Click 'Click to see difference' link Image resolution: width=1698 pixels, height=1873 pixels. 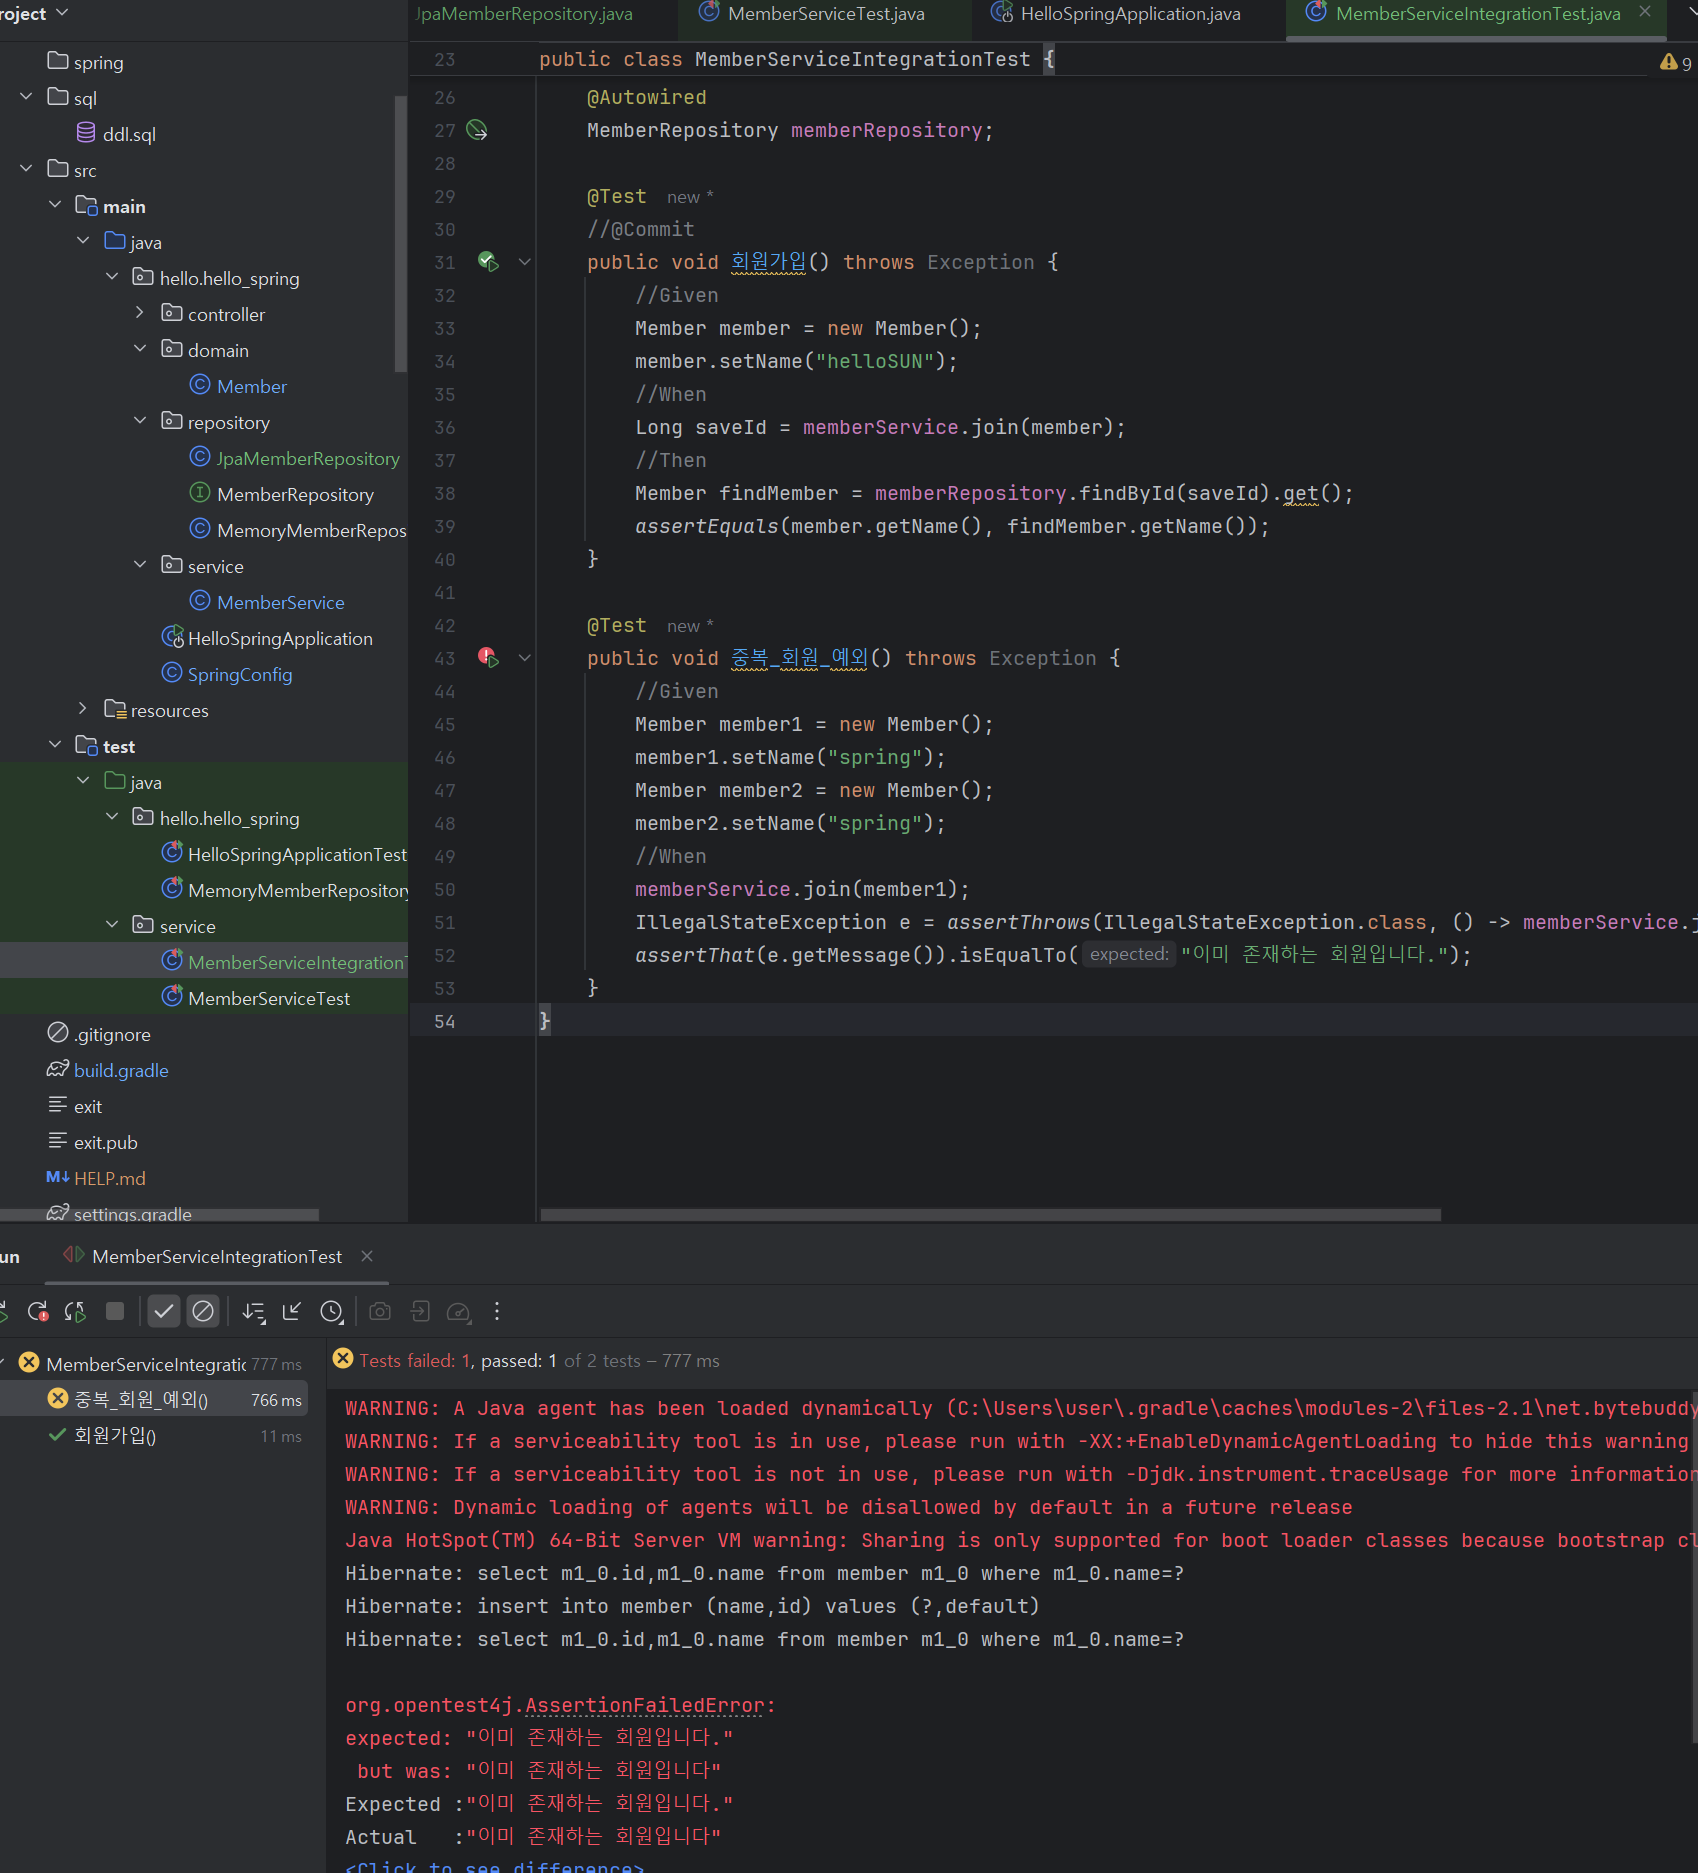(494, 1865)
